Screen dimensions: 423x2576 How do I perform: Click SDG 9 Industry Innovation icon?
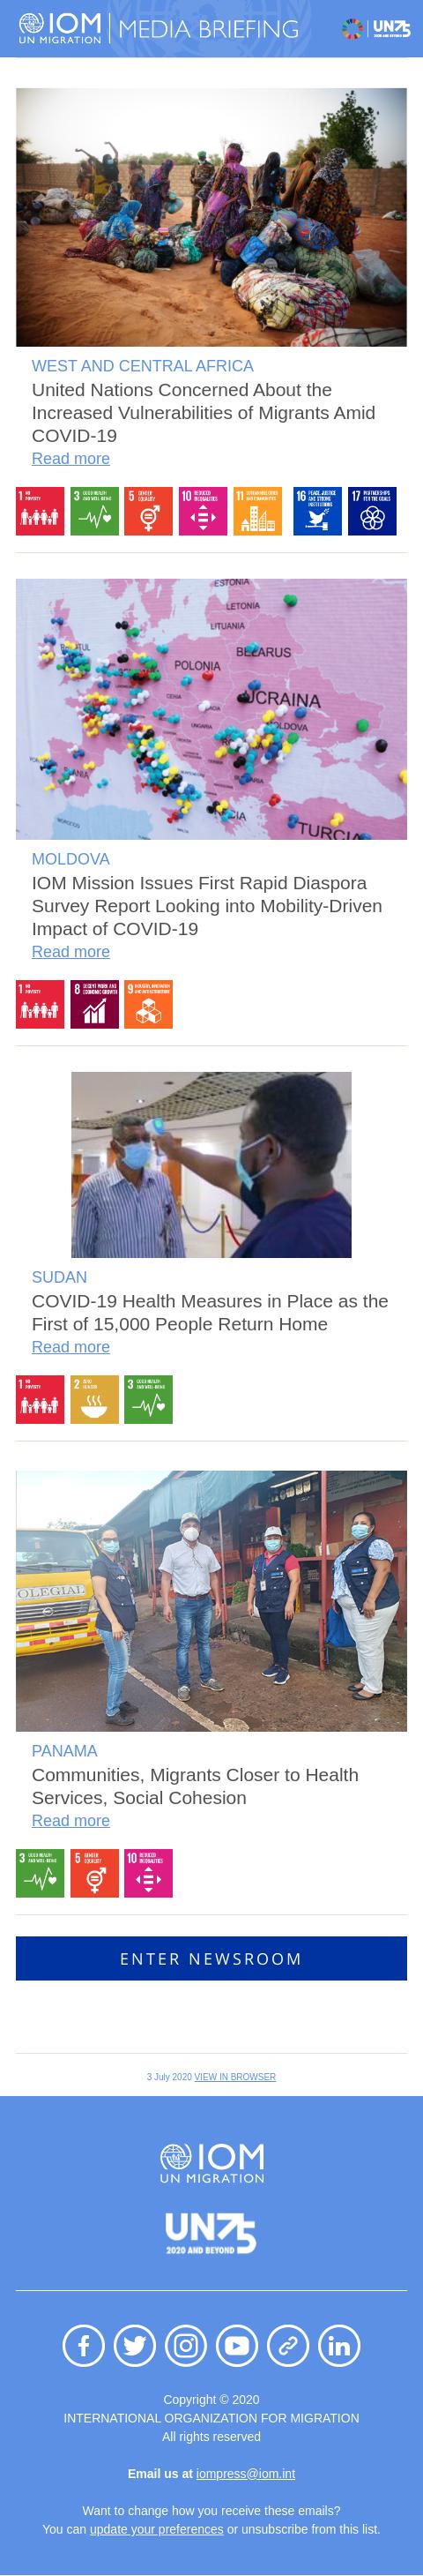coord(148,1004)
